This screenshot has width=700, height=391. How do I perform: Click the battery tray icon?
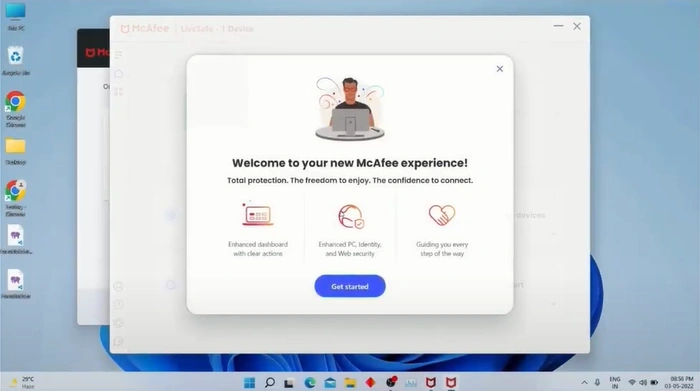(x=654, y=383)
